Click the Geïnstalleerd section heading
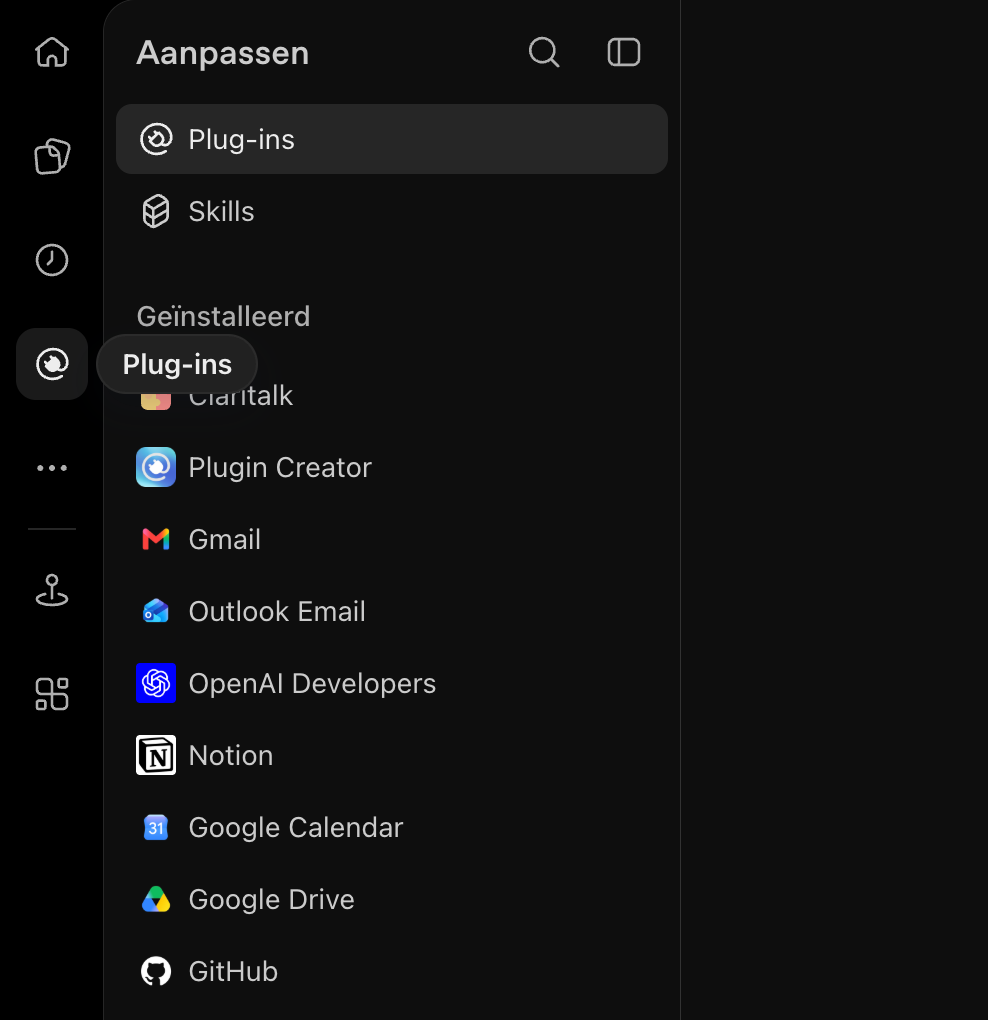Image resolution: width=988 pixels, height=1020 pixels. (x=223, y=317)
